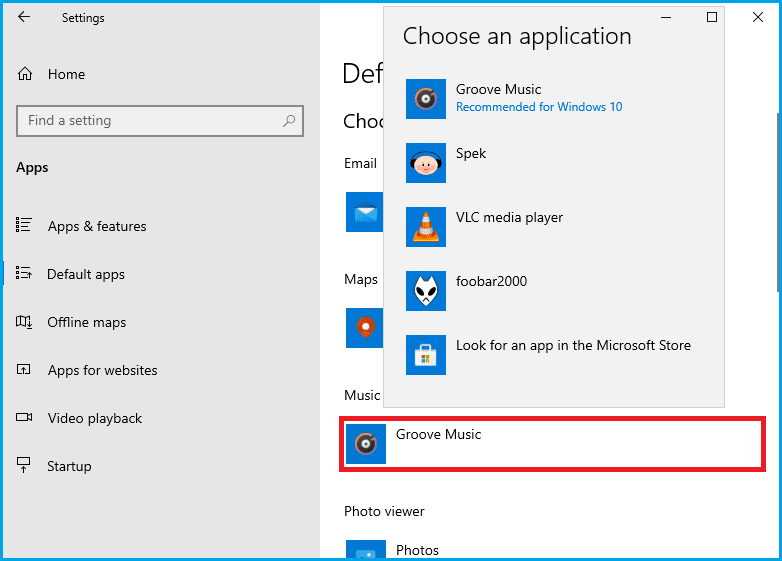This screenshot has width=782, height=561.
Task: Open Video playback settings page
Action: (x=95, y=418)
